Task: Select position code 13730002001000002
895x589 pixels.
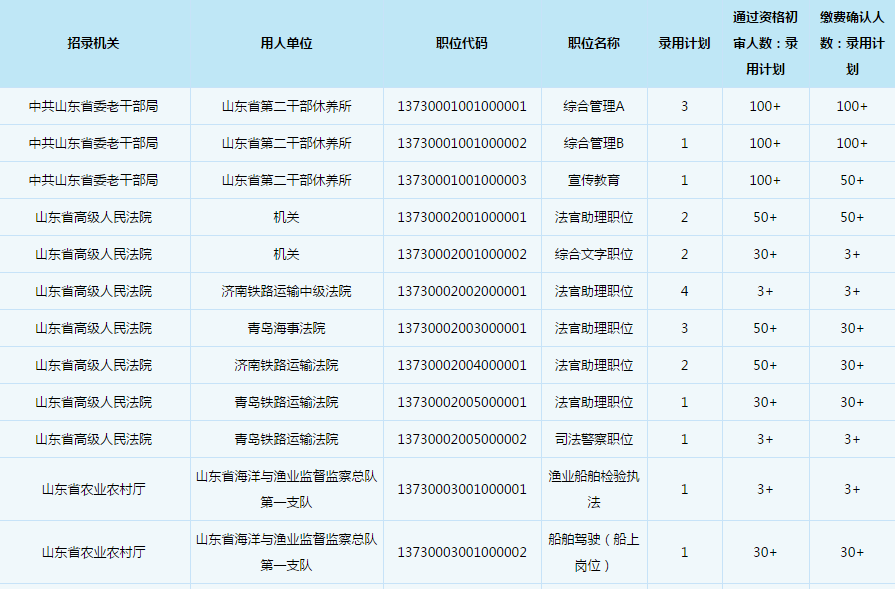Action: tap(462, 255)
